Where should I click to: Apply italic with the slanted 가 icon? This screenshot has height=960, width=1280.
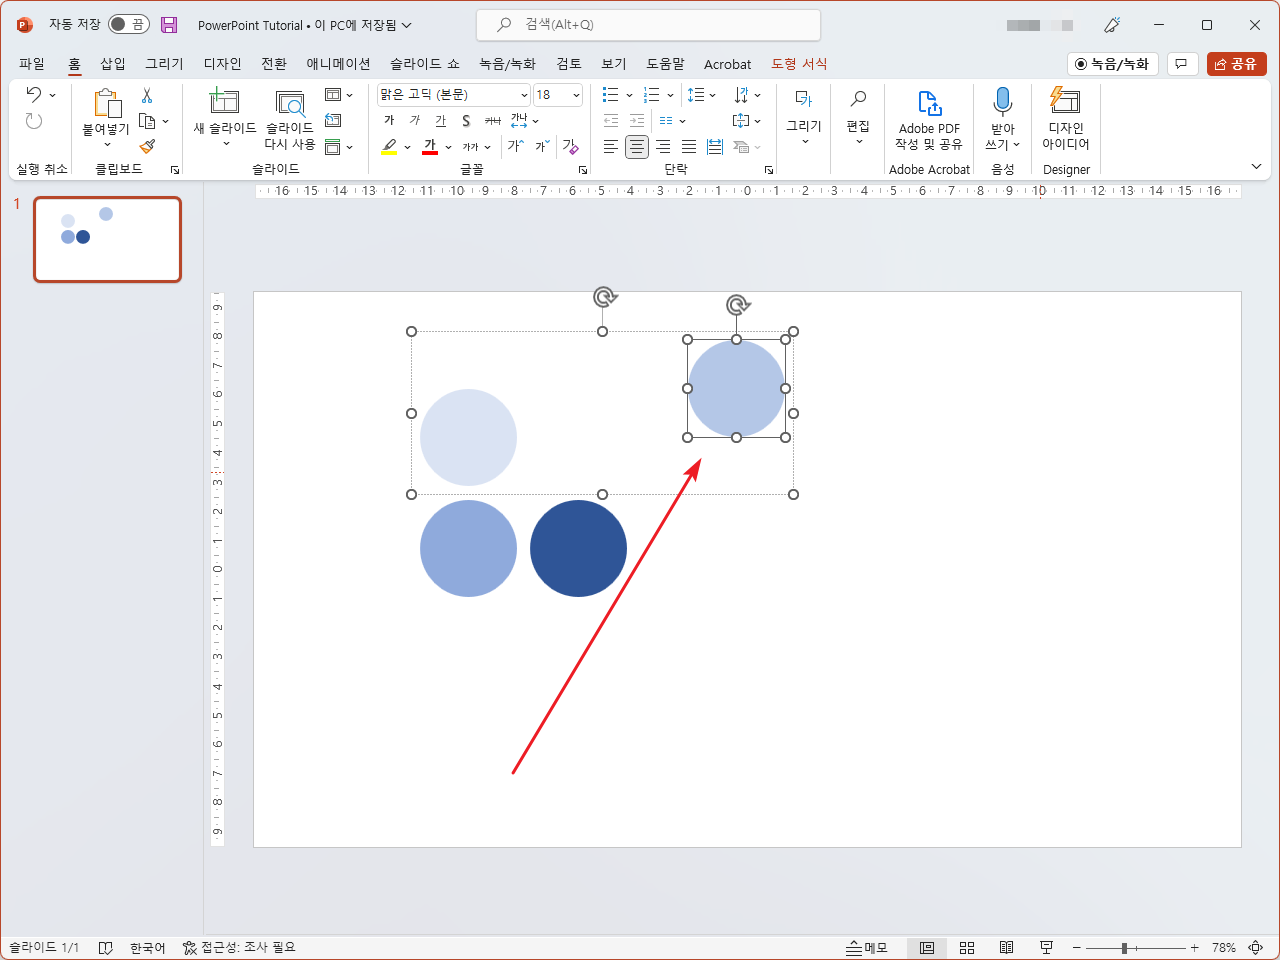click(x=415, y=121)
